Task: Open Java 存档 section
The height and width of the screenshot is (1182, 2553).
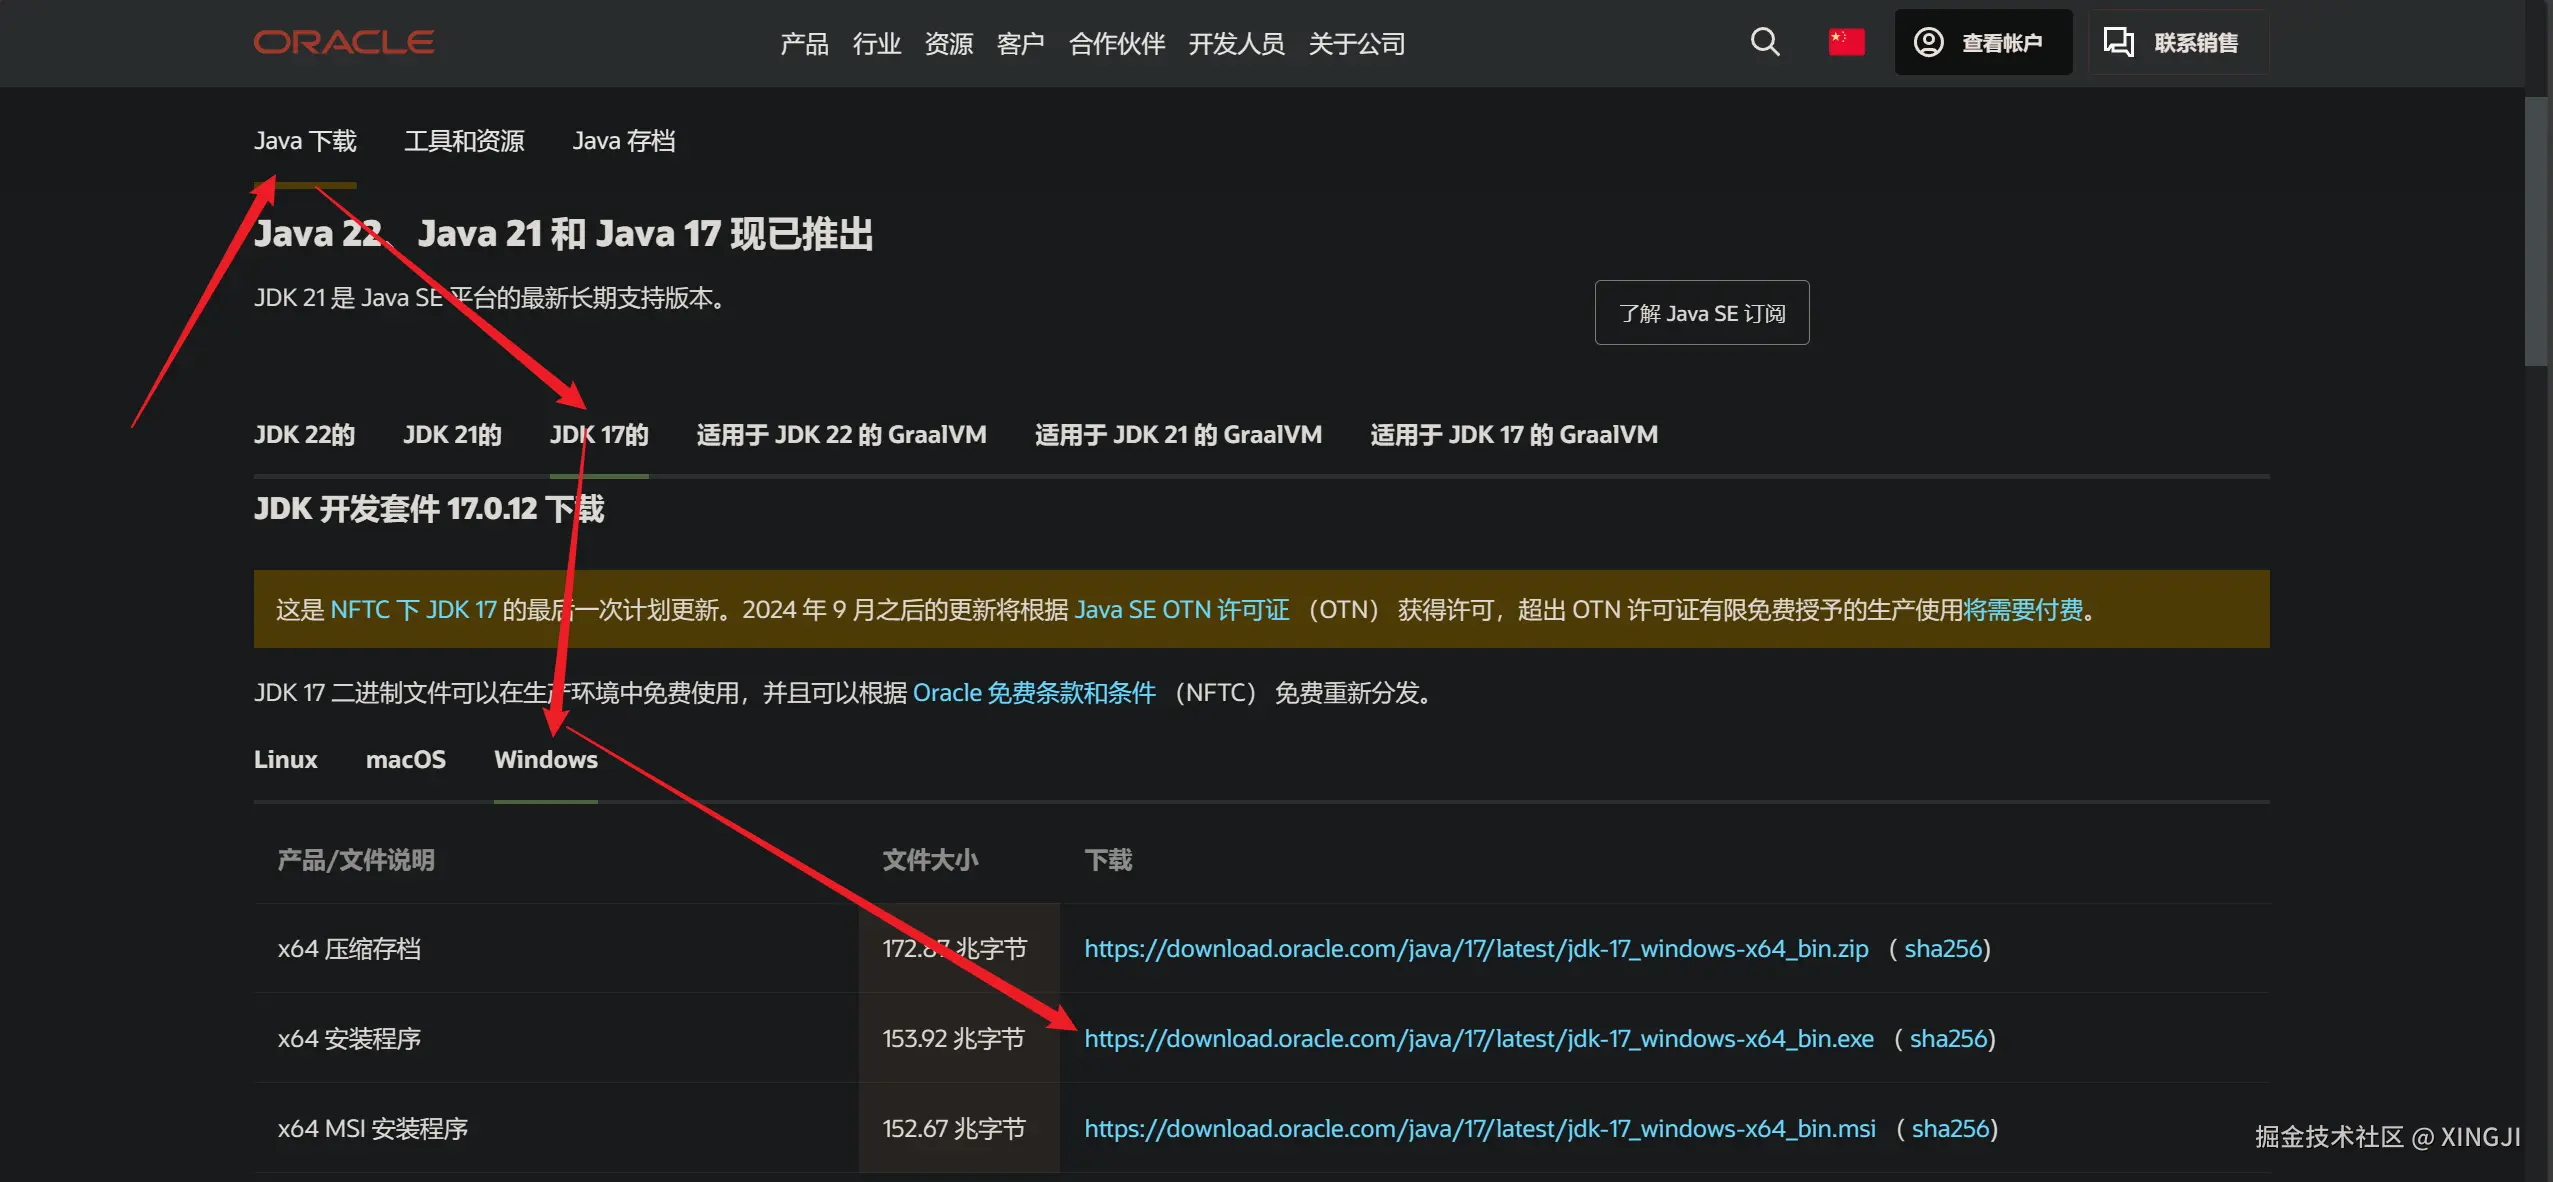Action: (x=623, y=140)
